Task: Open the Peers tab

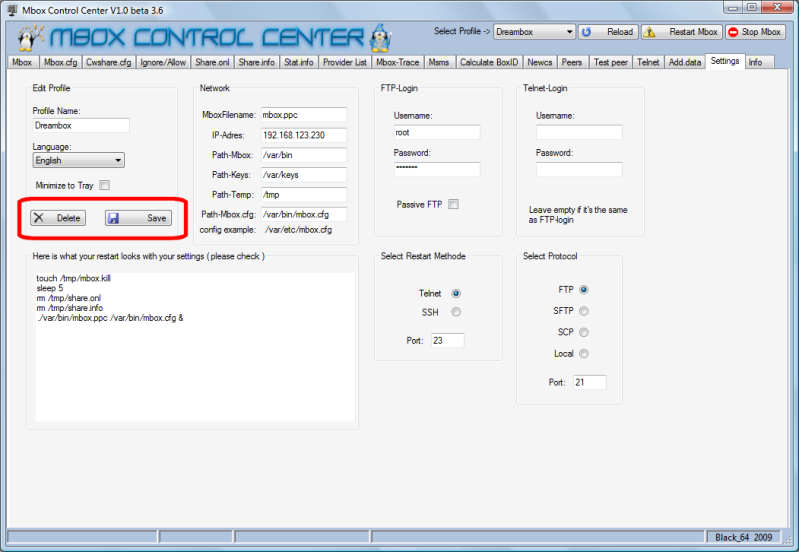Action: pos(572,62)
